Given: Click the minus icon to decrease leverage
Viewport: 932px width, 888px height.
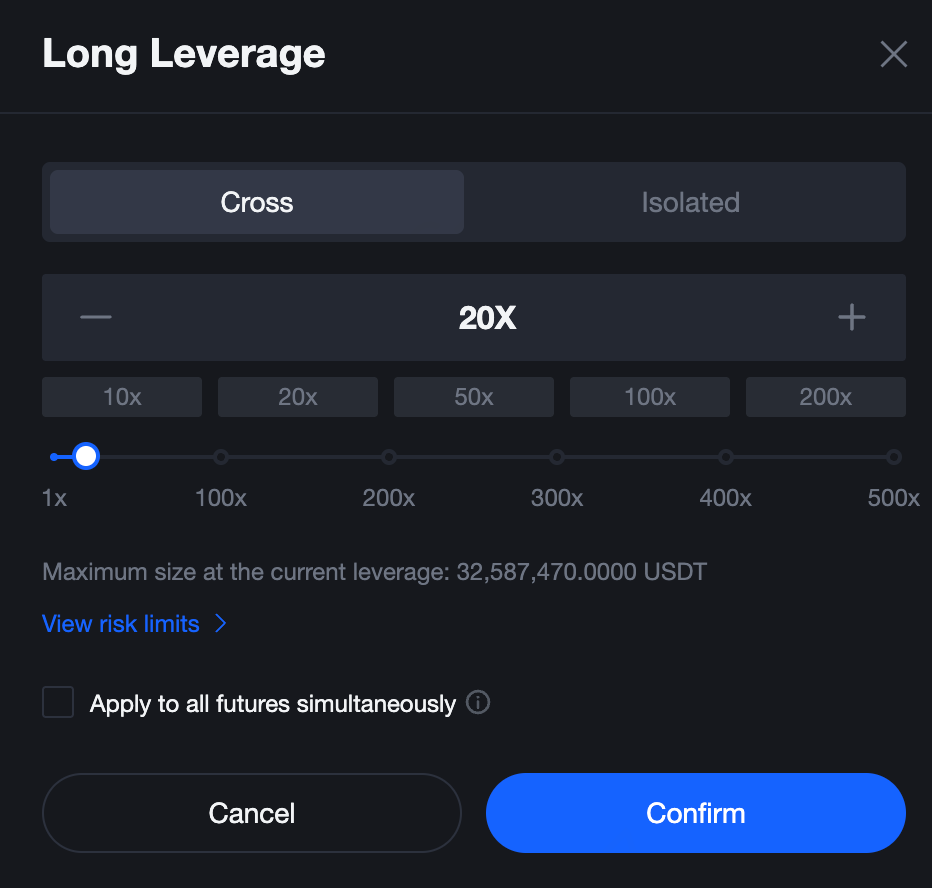Looking at the screenshot, I should (96, 318).
